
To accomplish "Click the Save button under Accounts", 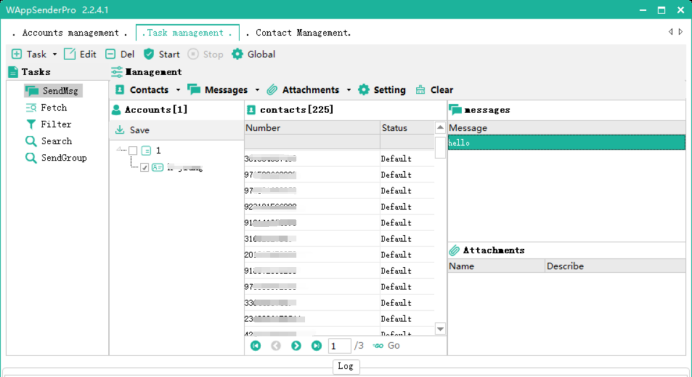I will 132,130.
